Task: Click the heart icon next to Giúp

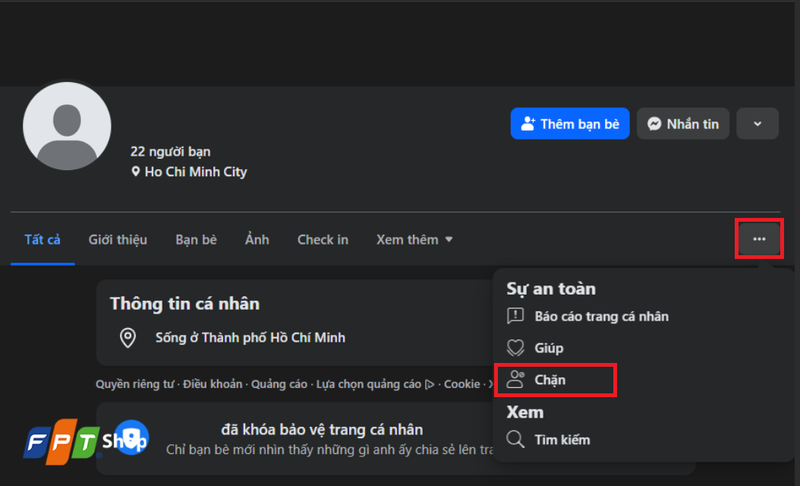Action: click(515, 348)
